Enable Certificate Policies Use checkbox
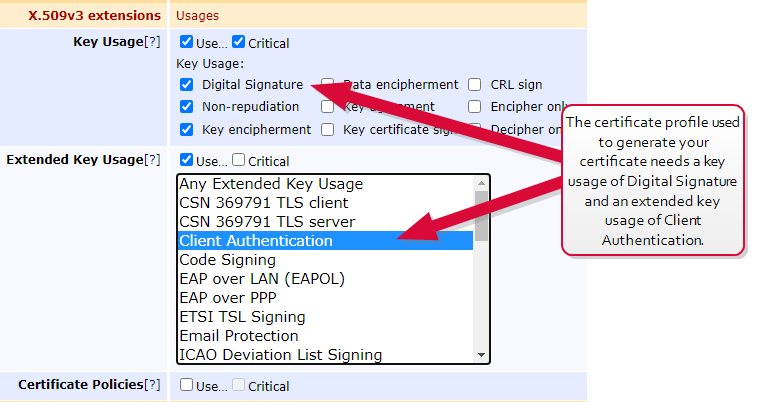 pyautogui.click(x=187, y=385)
